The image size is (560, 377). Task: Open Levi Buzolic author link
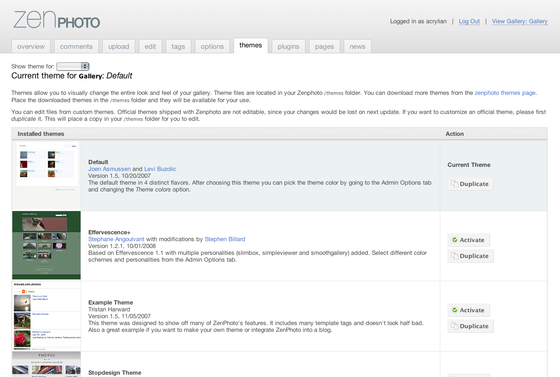160,169
